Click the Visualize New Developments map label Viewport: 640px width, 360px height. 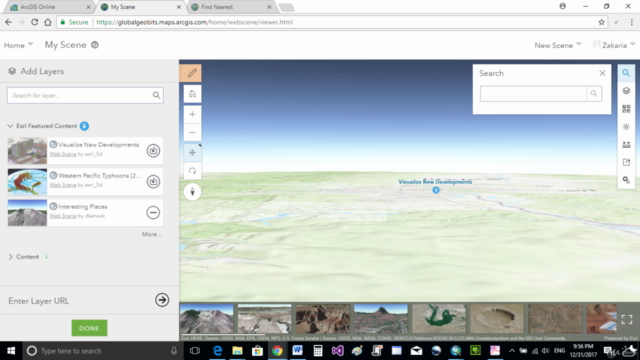tap(435, 182)
